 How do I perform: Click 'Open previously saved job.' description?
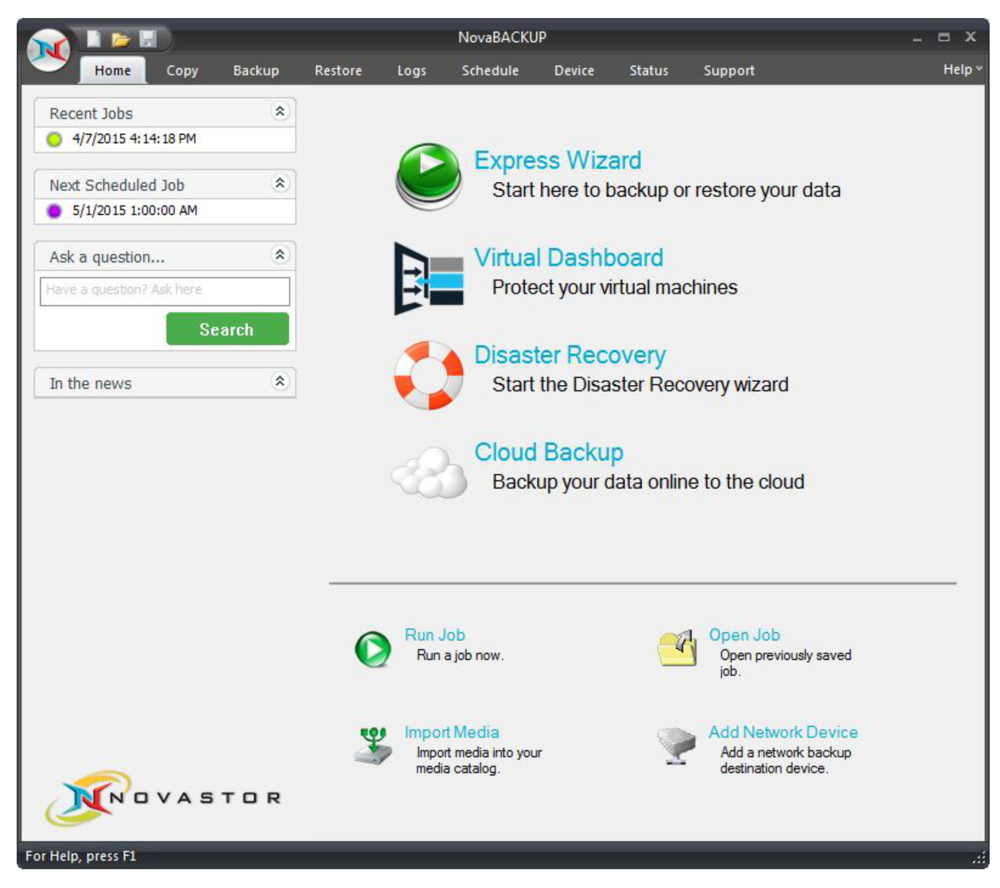click(786, 663)
